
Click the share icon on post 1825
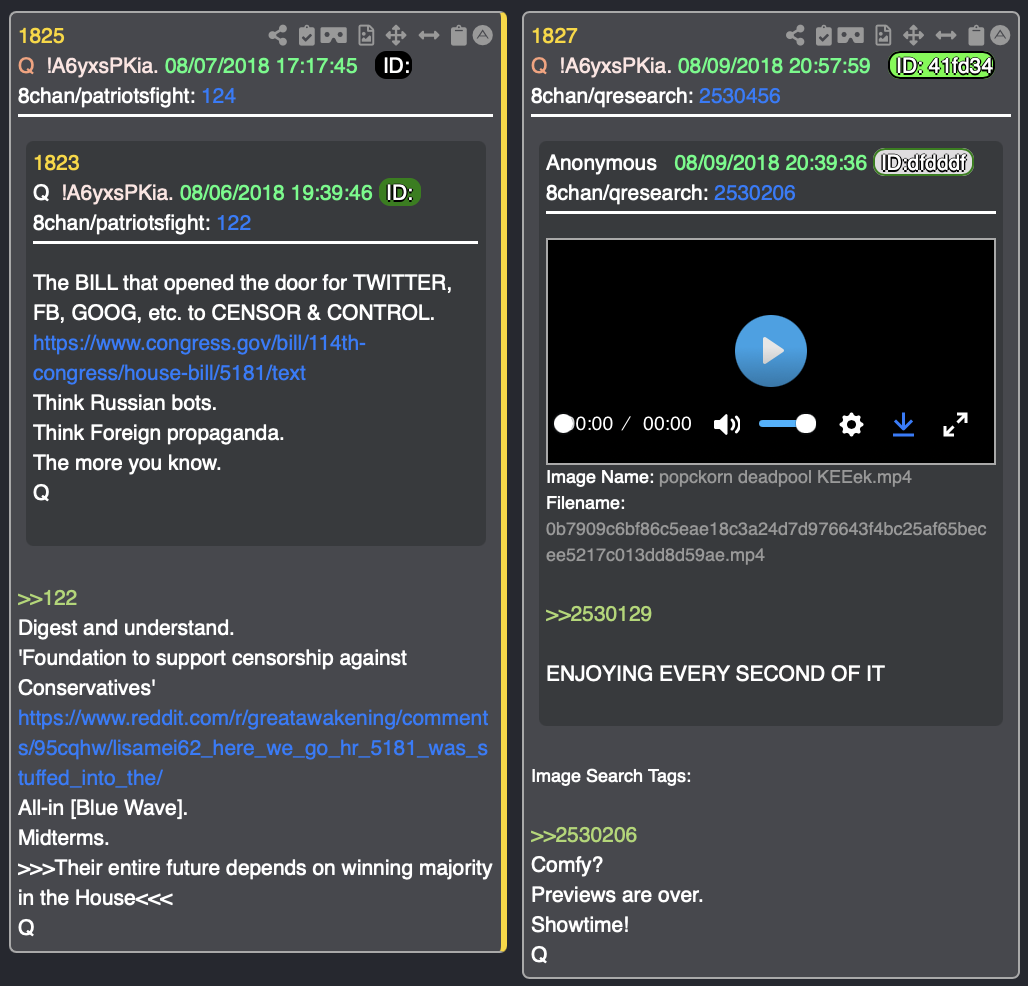(x=278, y=35)
